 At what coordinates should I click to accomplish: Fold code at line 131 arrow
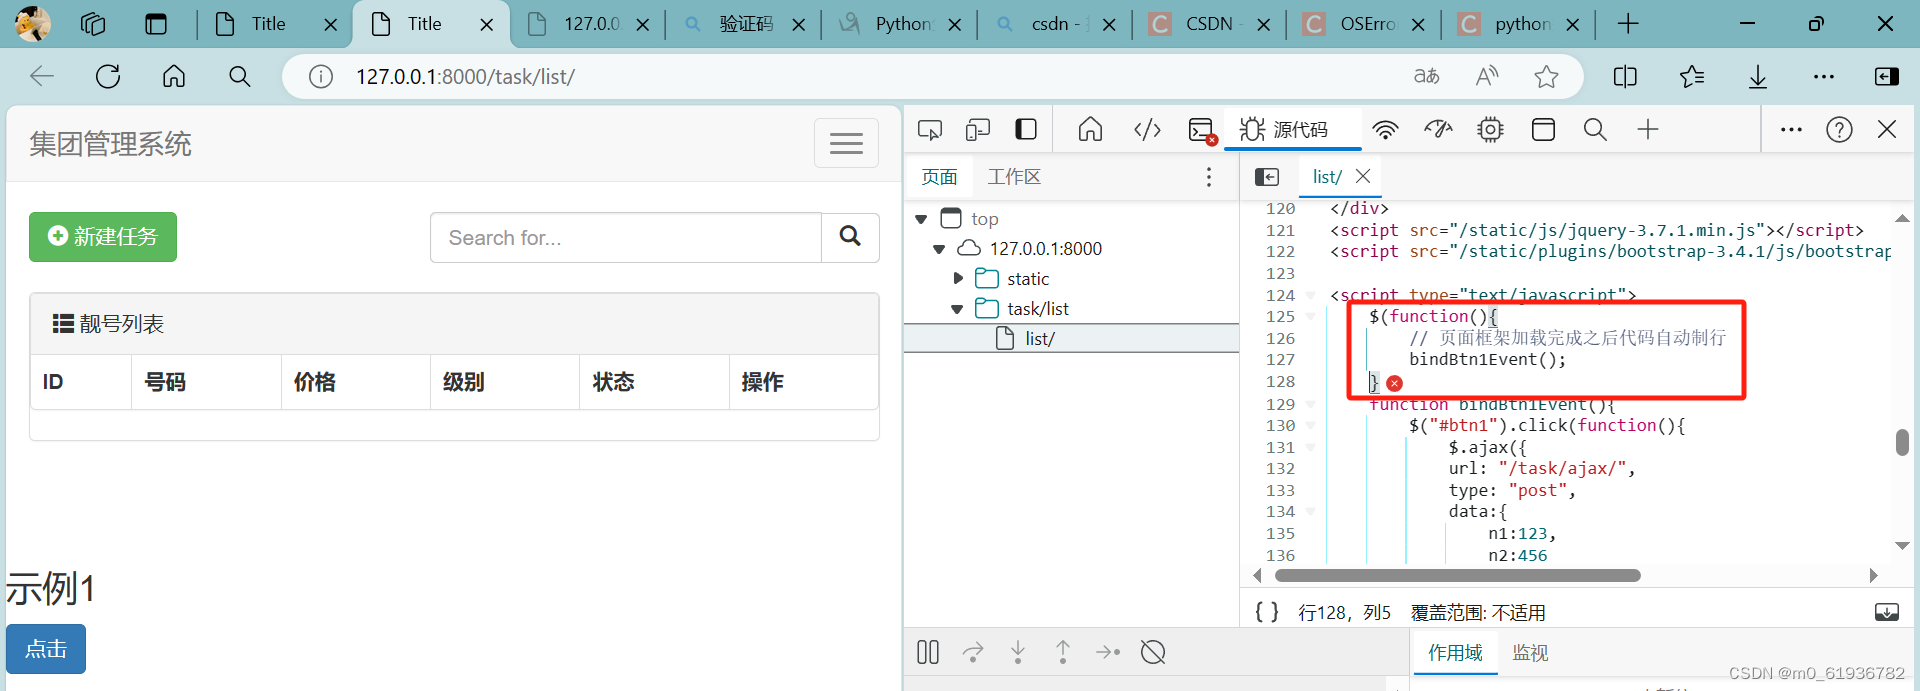tap(1310, 448)
